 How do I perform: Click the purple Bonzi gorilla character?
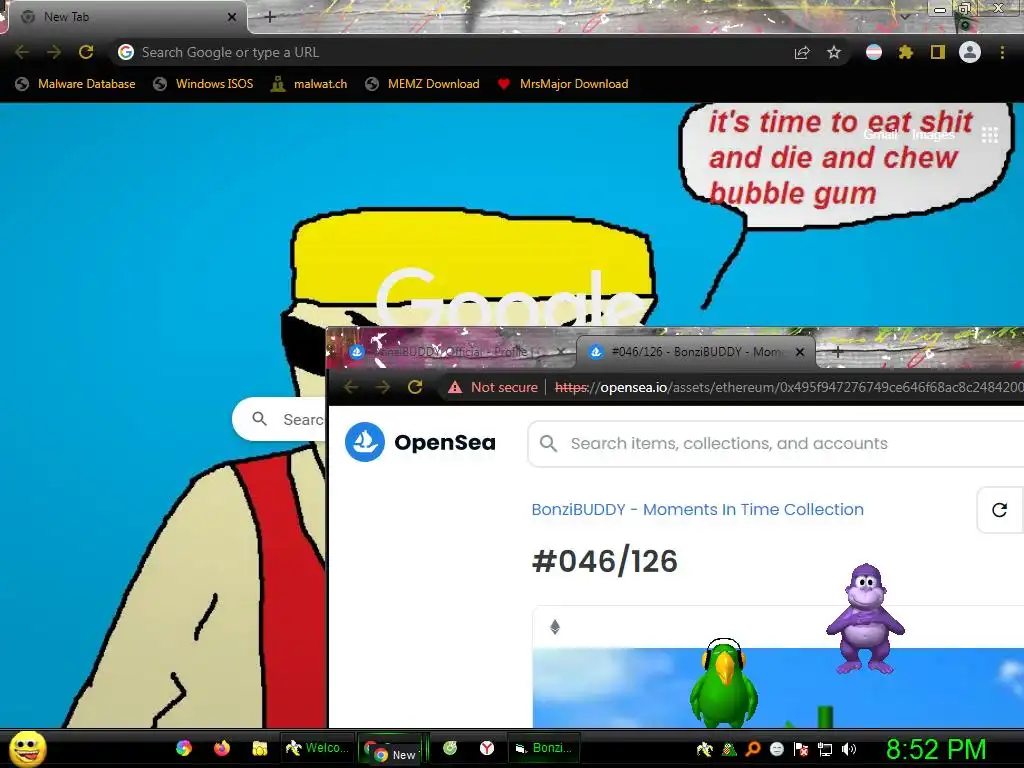pyautogui.click(x=865, y=618)
